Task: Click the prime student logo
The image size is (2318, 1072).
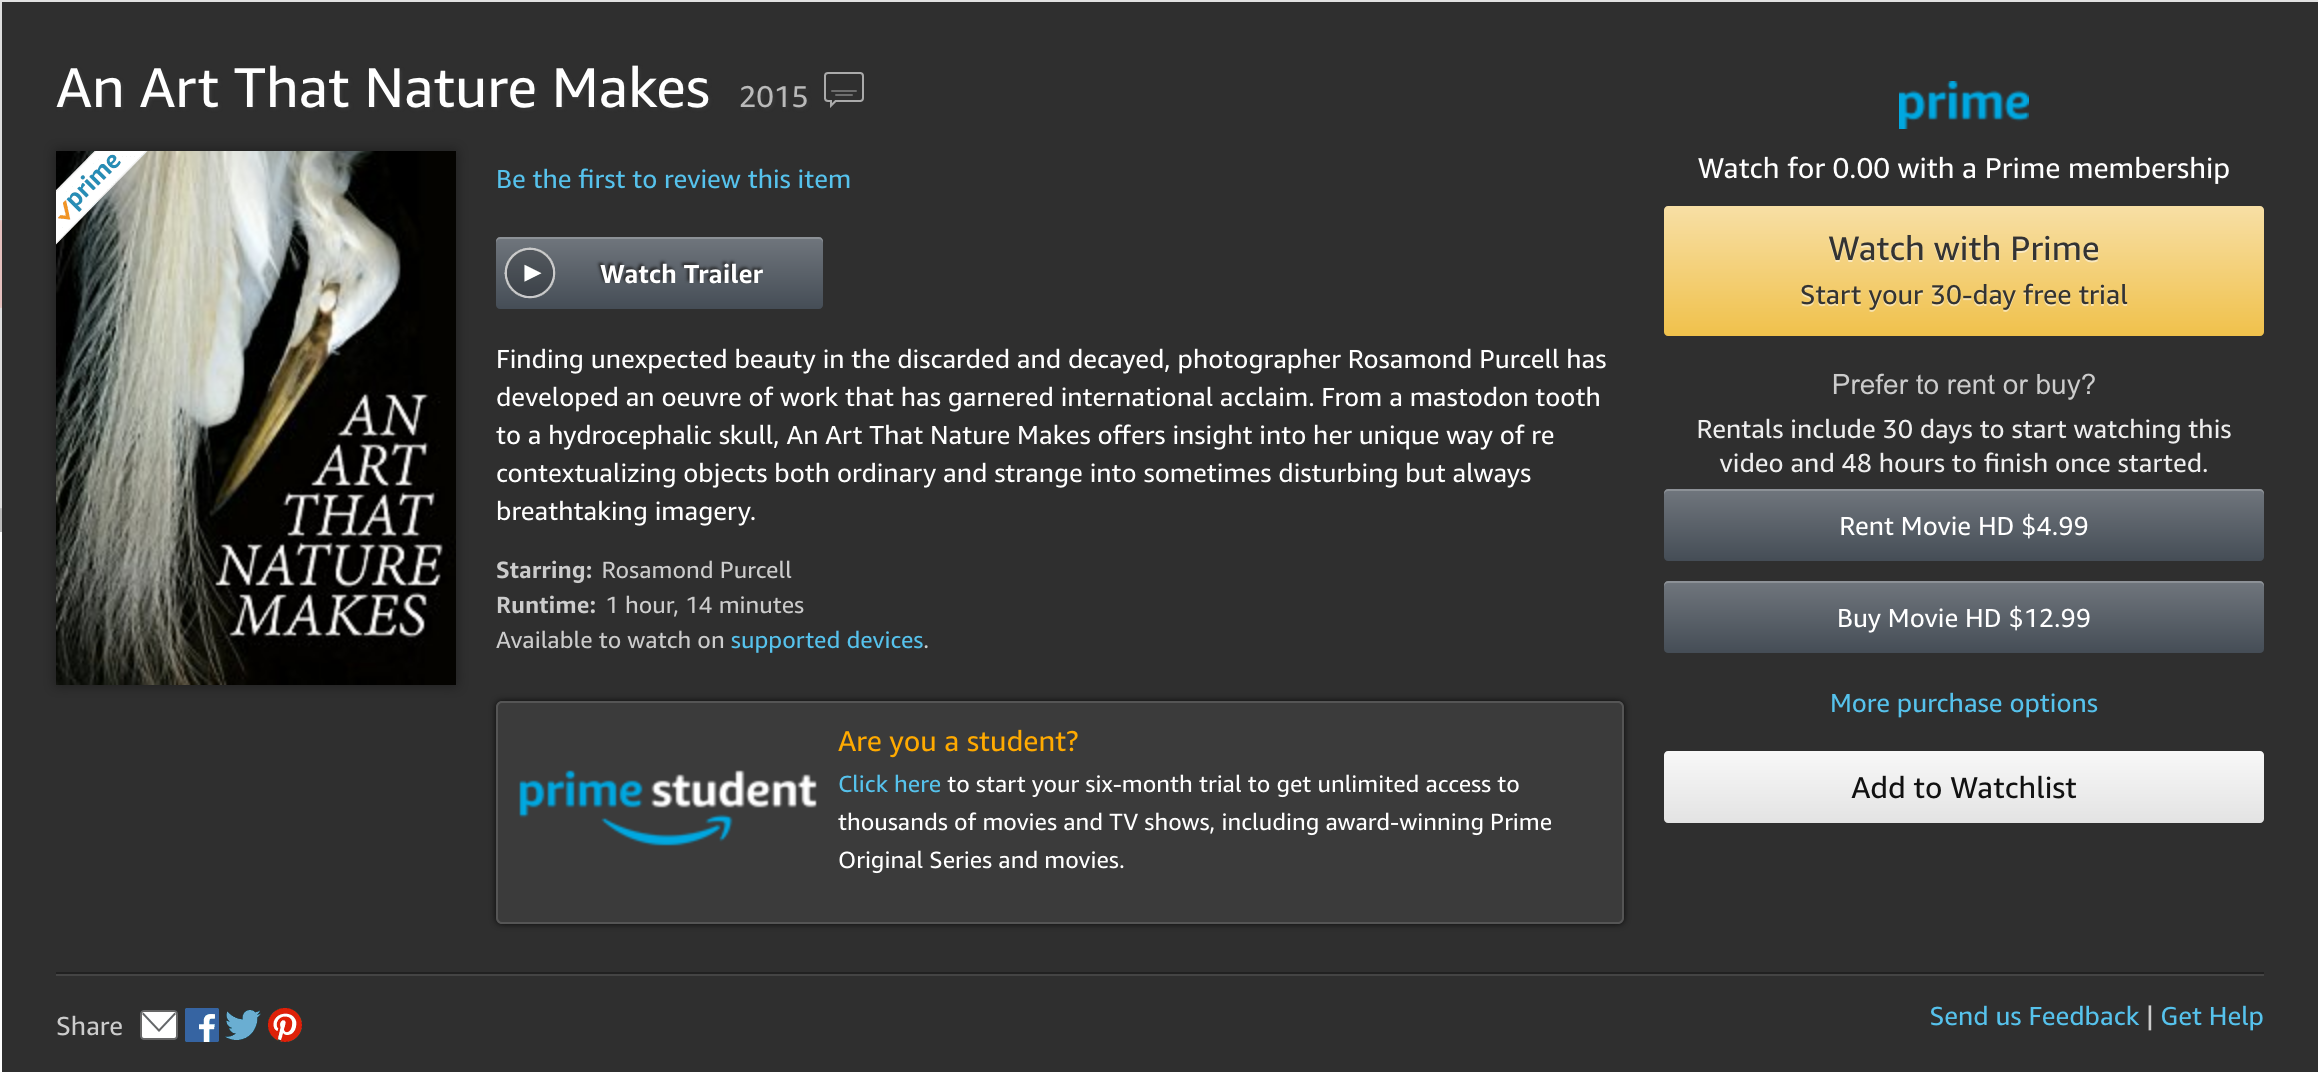Action: (x=667, y=803)
